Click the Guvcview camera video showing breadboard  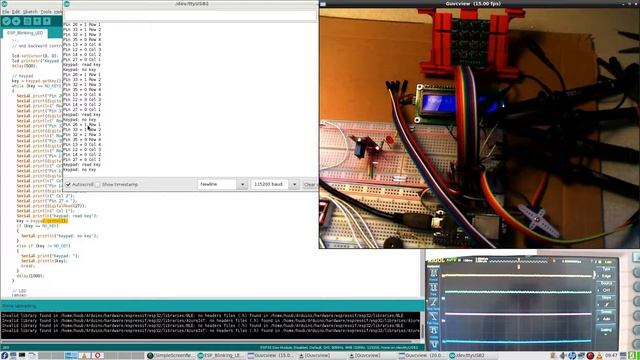(x=479, y=128)
